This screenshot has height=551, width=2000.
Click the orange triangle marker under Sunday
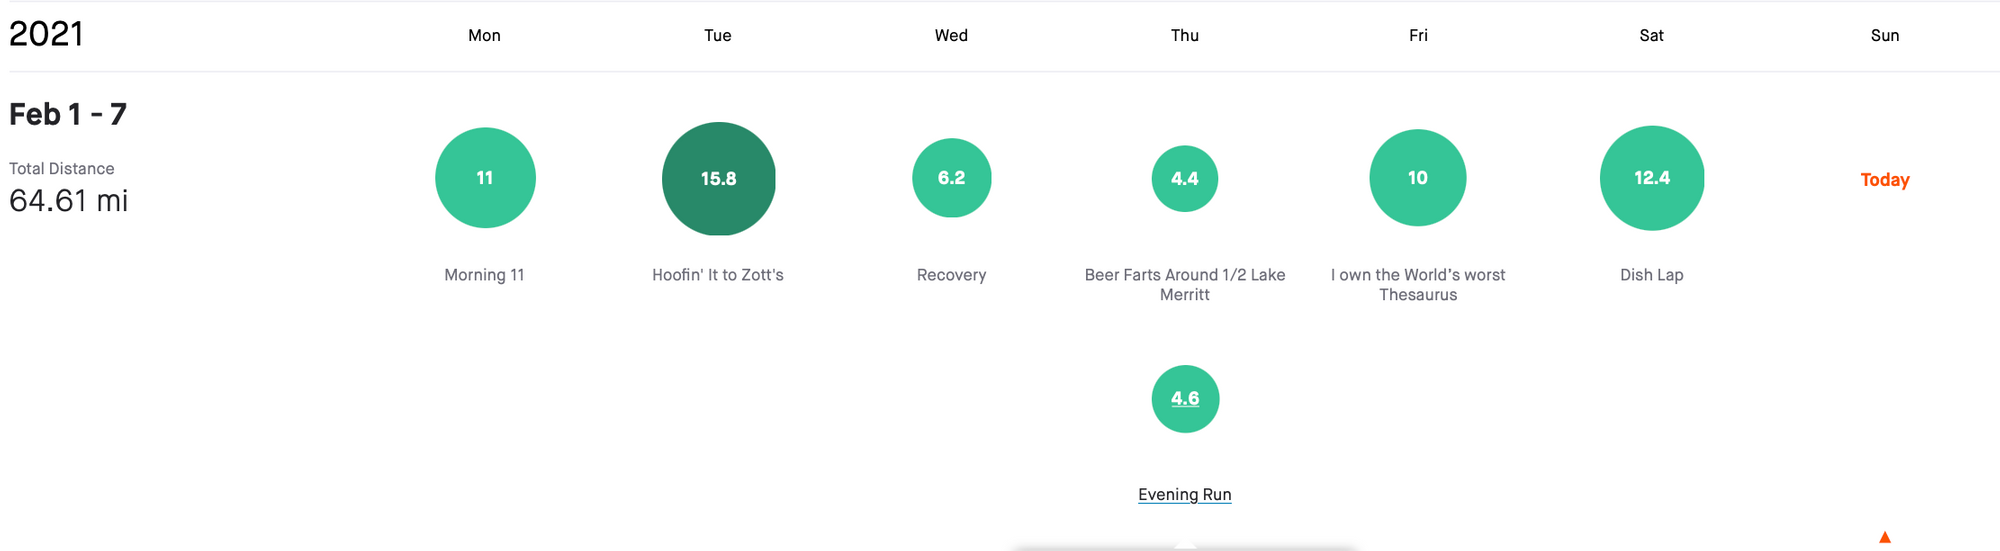(1885, 538)
